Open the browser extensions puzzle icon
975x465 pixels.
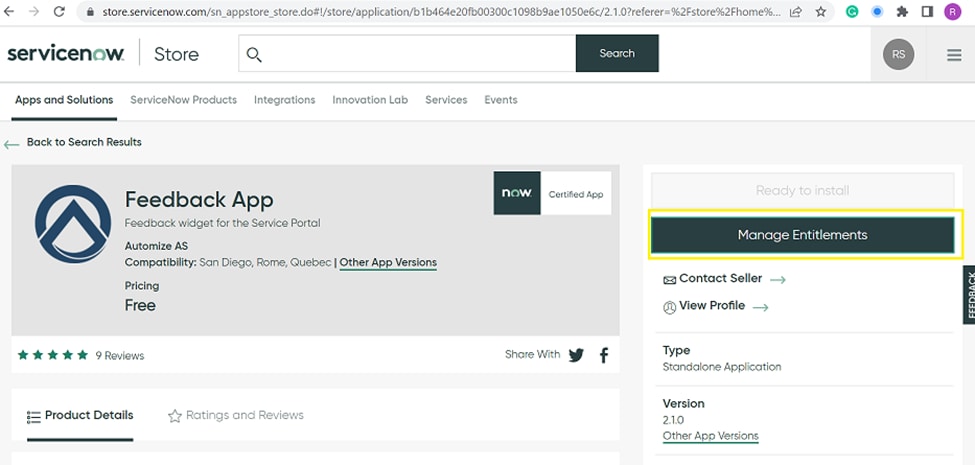(x=902, y=12)
